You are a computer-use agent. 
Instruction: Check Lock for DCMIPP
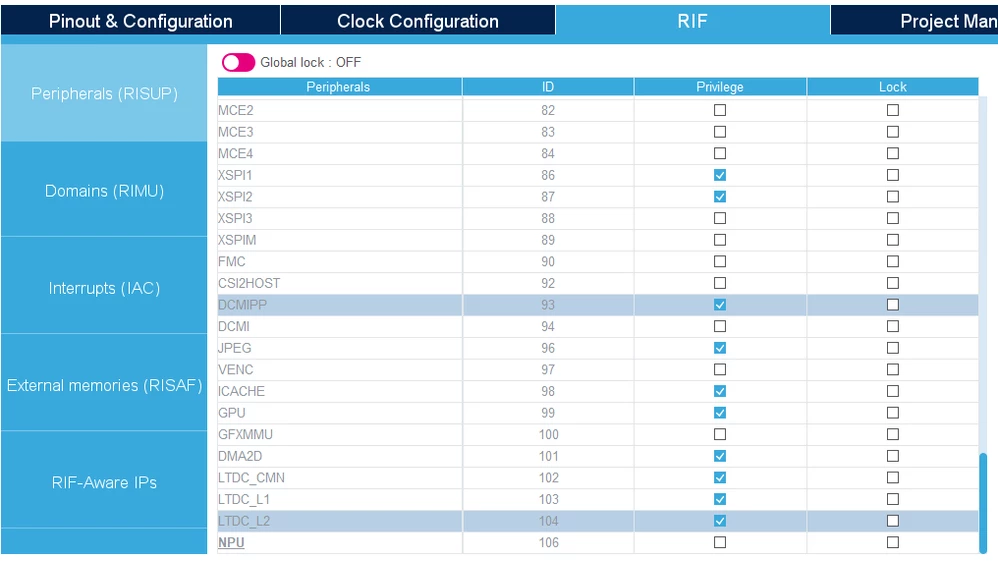(893, 305)
